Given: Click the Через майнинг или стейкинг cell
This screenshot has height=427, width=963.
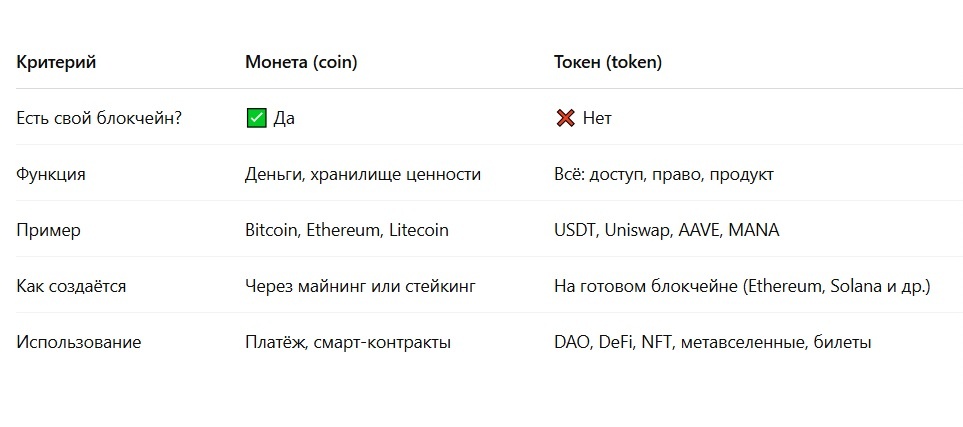Looking at the screenshot, I should click(361, 286).
